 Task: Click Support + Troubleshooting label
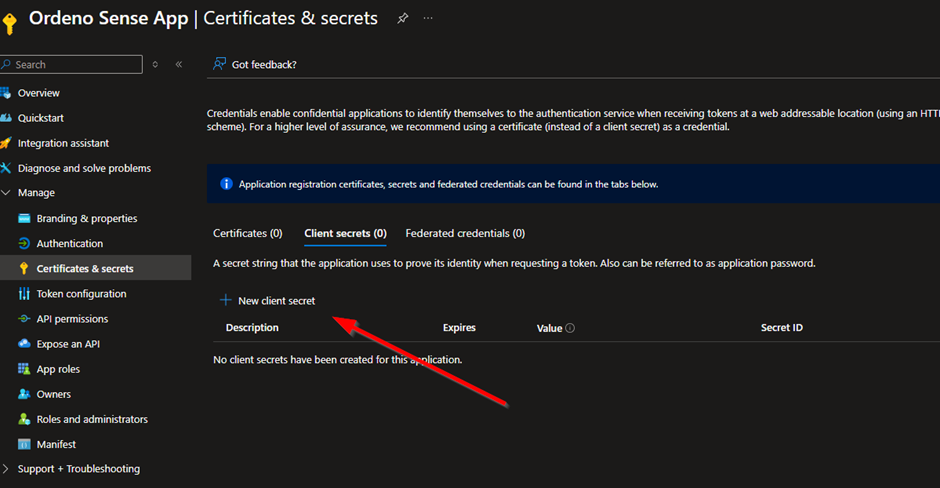tap(79, 469)
